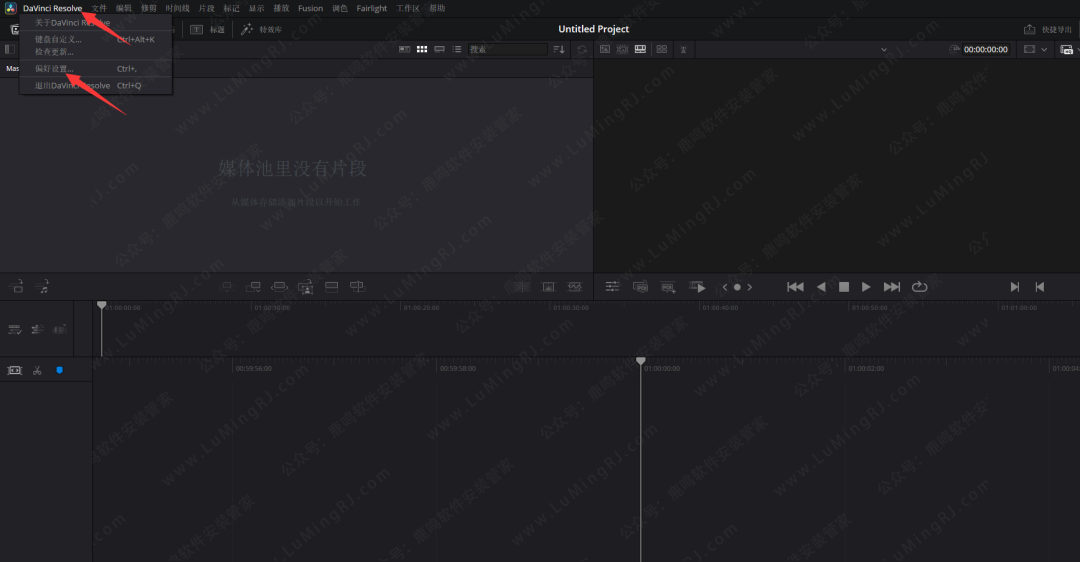Switch media pool to list view
The width and height of the screenshot is (1080, 562).
(456, 49)
